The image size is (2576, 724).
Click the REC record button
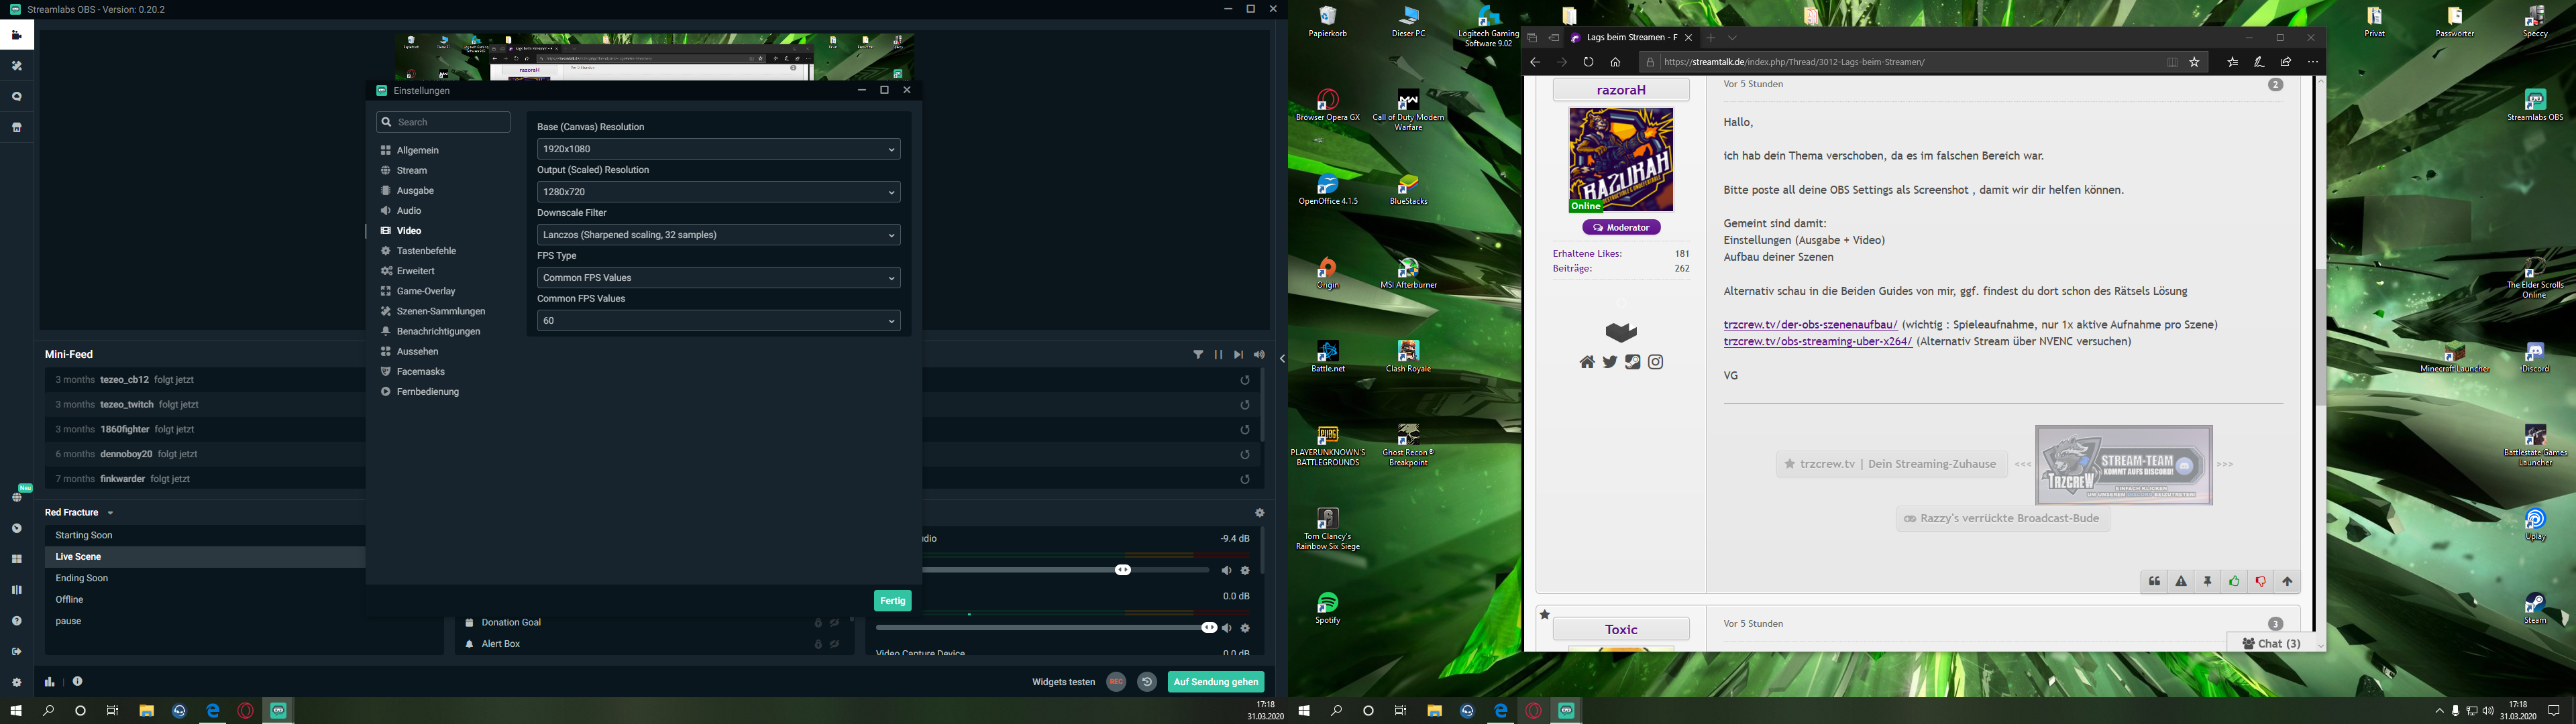coord(1116,682)
